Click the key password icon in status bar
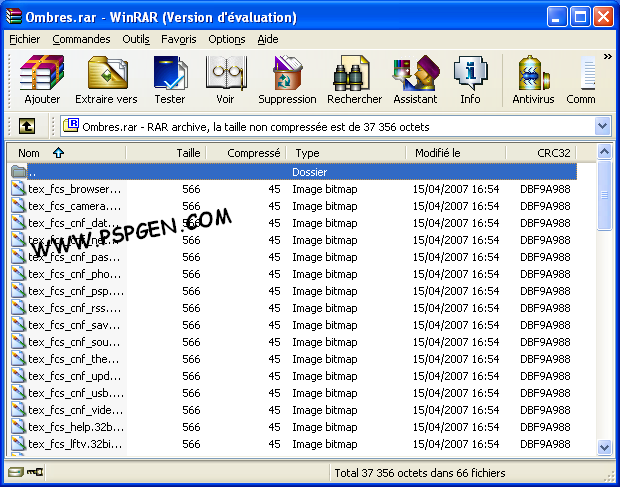Viewport: 620px width, 487px height. click(x=35, y=472)
